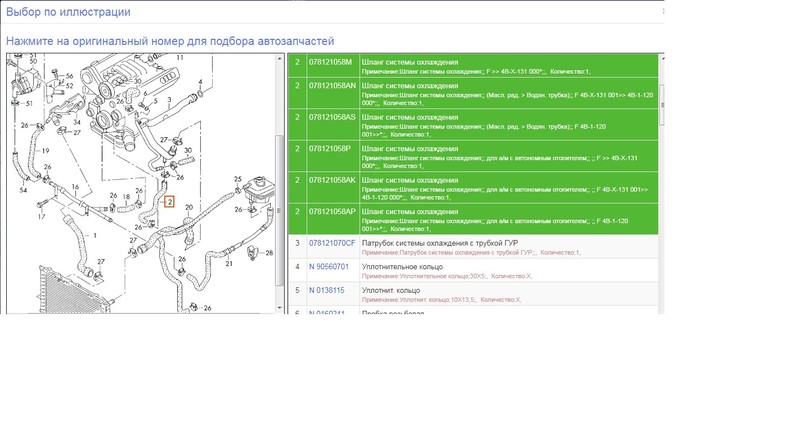Open part number 078121058P
Viewport: 800px width, 421px height.
coord(329,149)
